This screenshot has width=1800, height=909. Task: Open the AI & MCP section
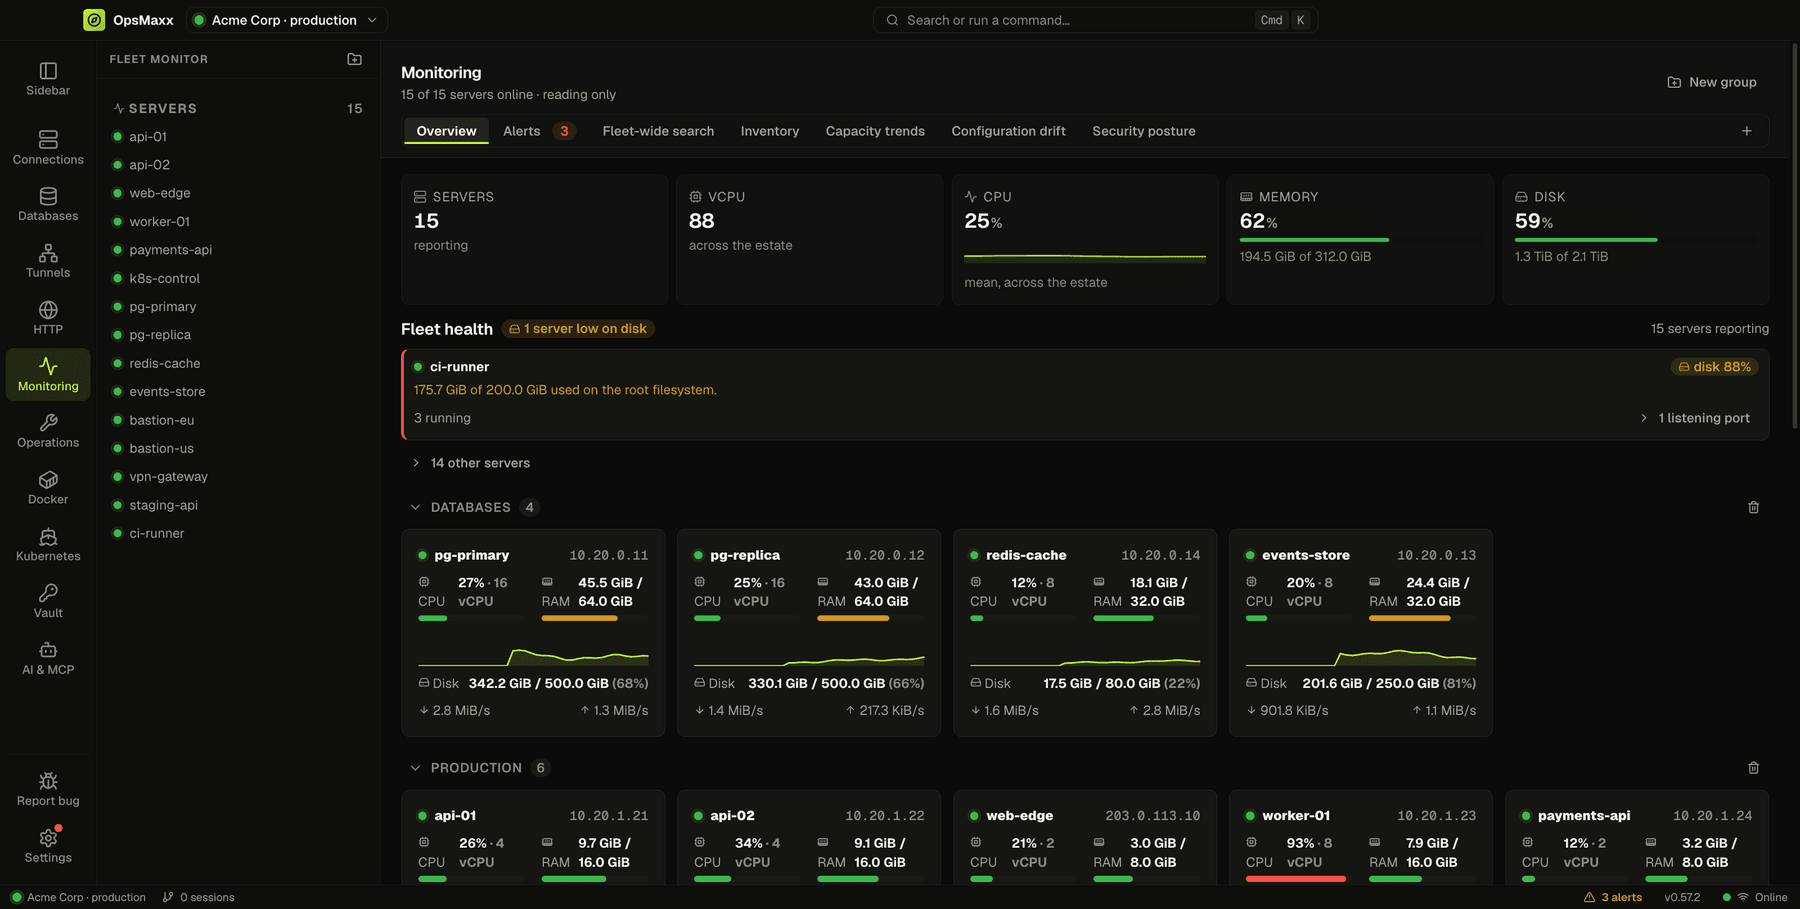coord(48,658)
